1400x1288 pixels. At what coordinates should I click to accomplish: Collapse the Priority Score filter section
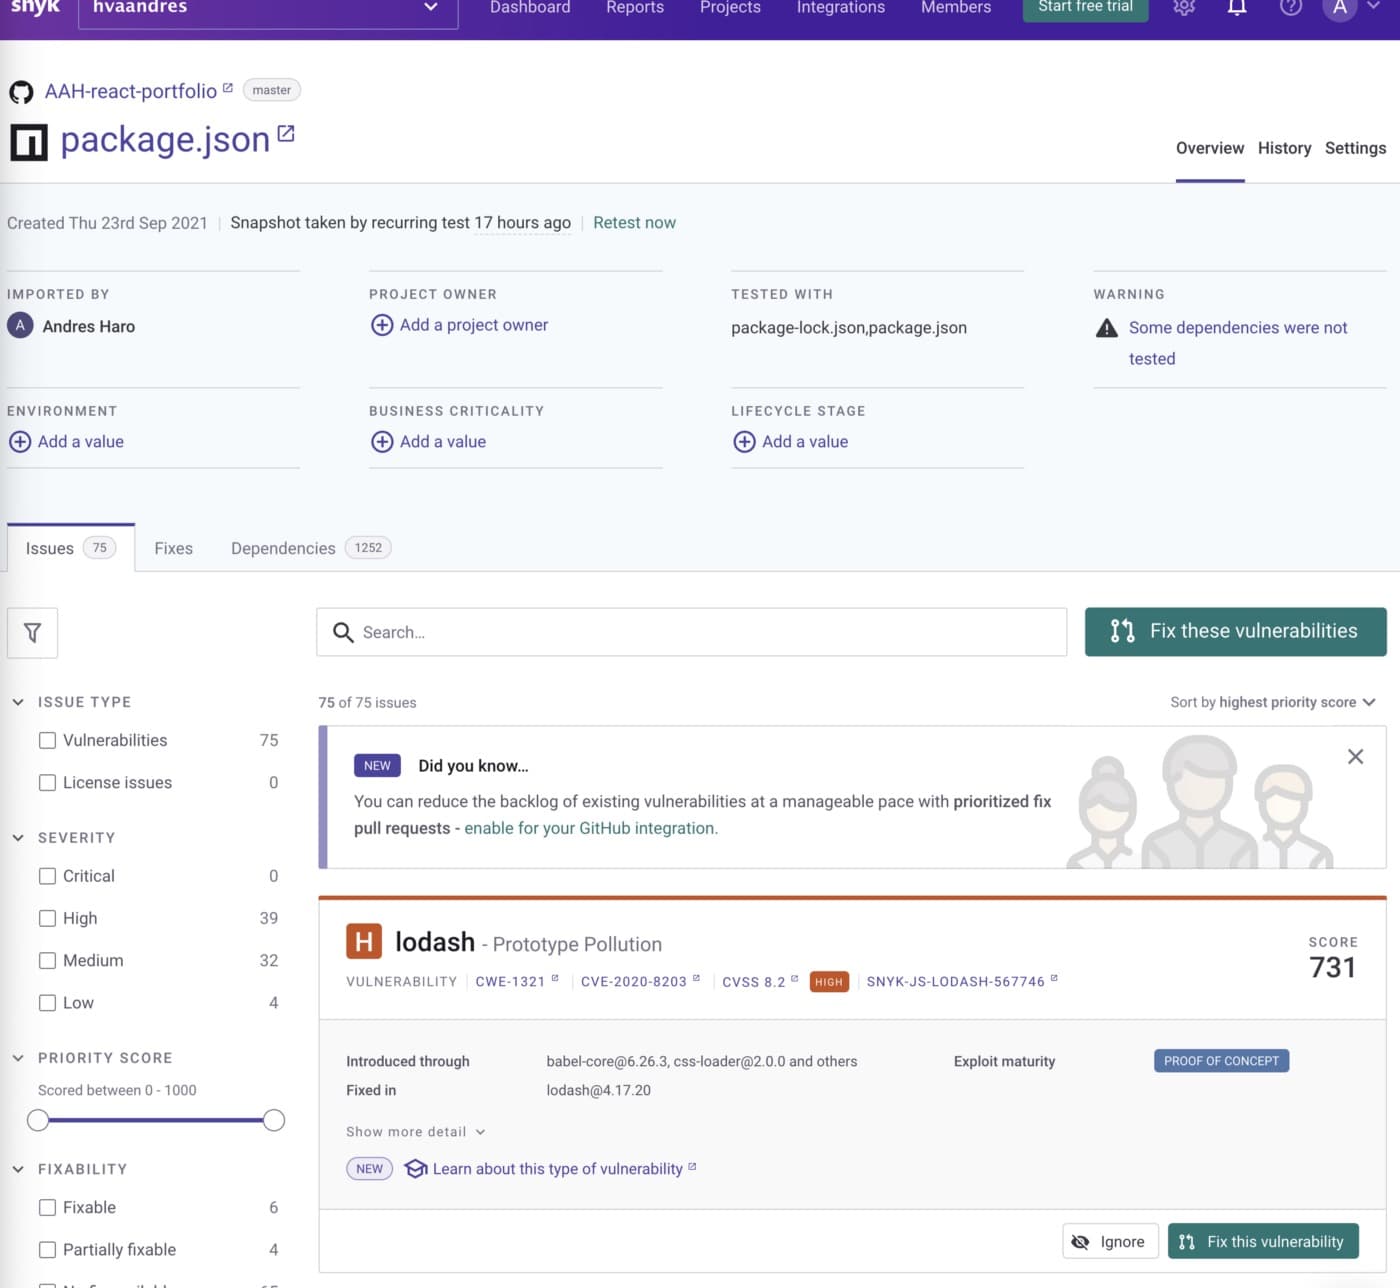click(x=18, y=1058)
